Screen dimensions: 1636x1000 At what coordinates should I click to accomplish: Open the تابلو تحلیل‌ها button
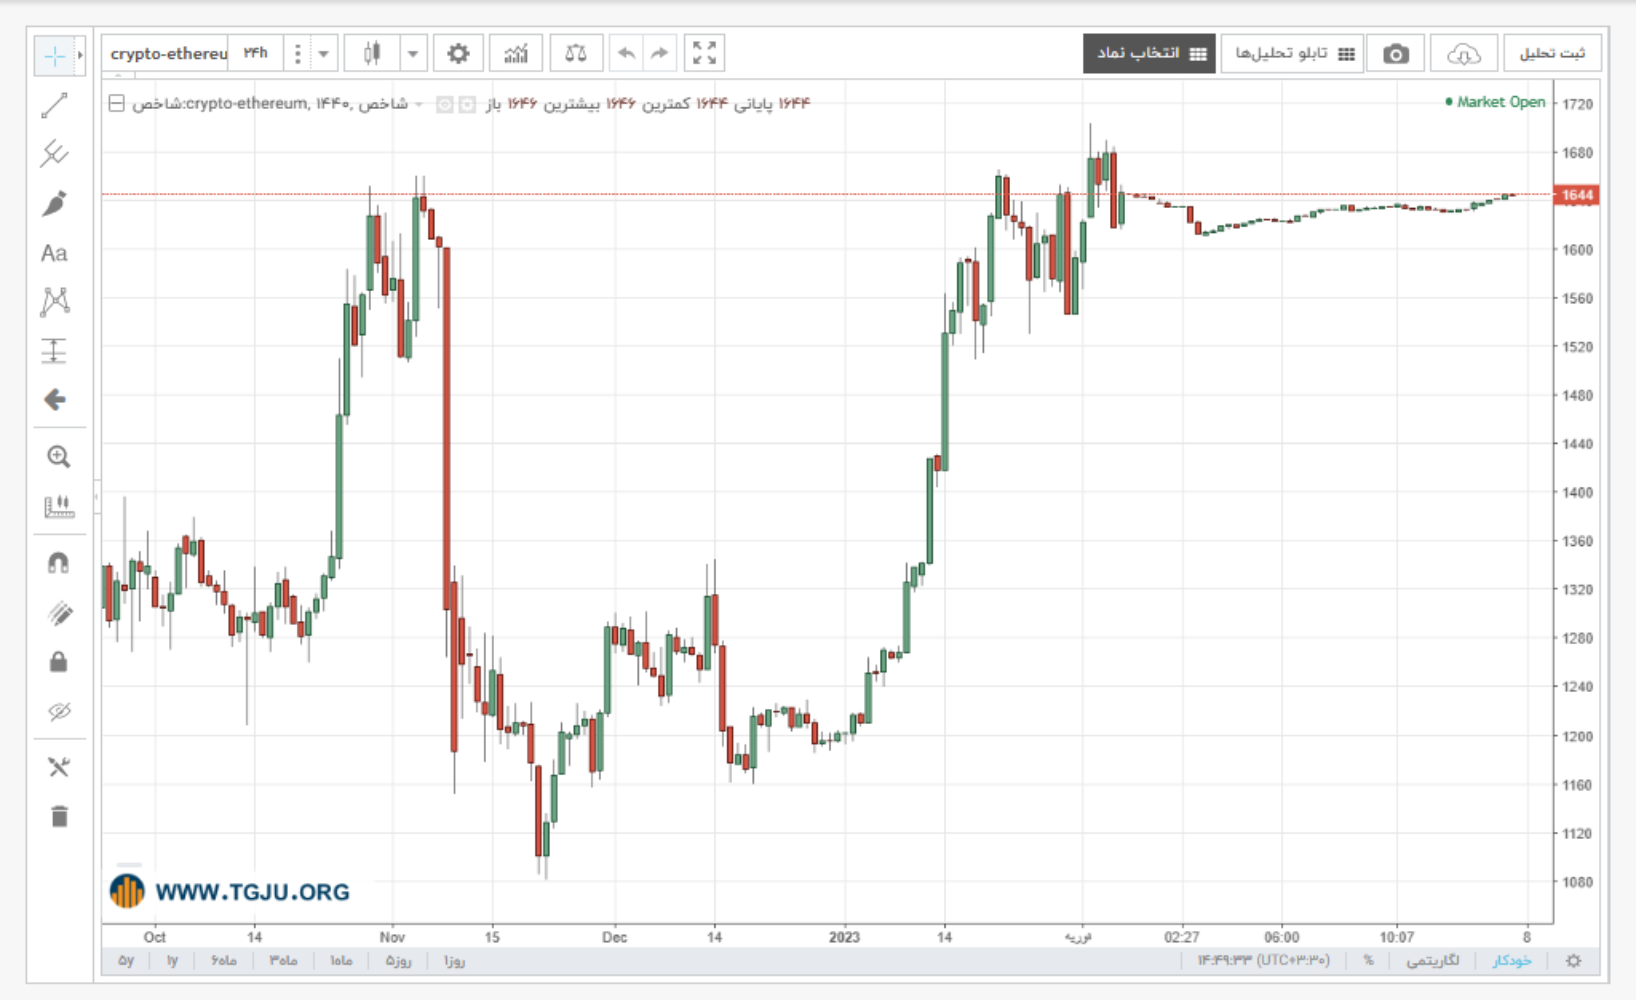1293,54
